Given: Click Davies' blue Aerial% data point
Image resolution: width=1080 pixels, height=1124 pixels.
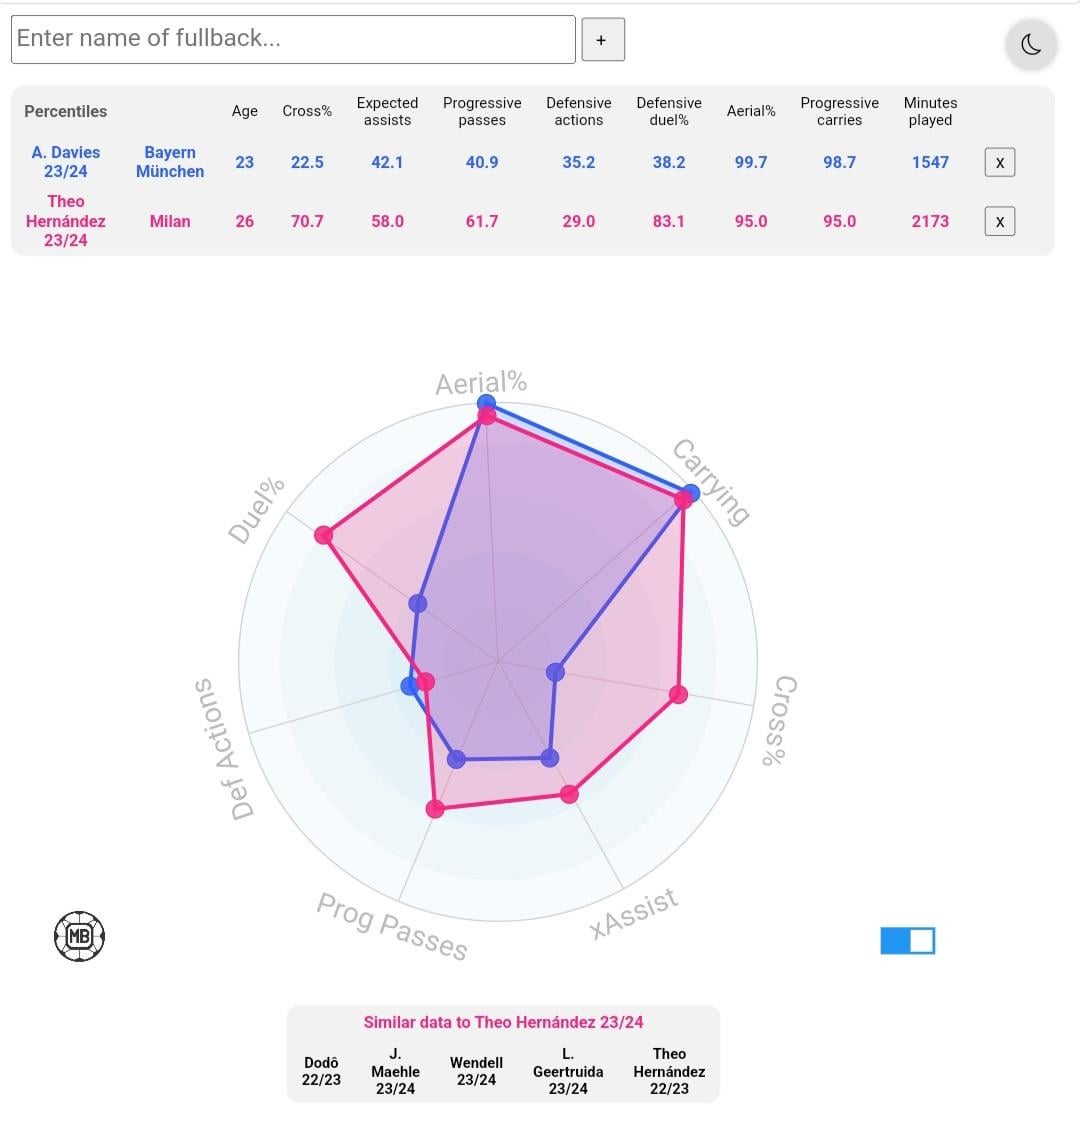Looking at the screenshot, I should click(x=486, y=402).
